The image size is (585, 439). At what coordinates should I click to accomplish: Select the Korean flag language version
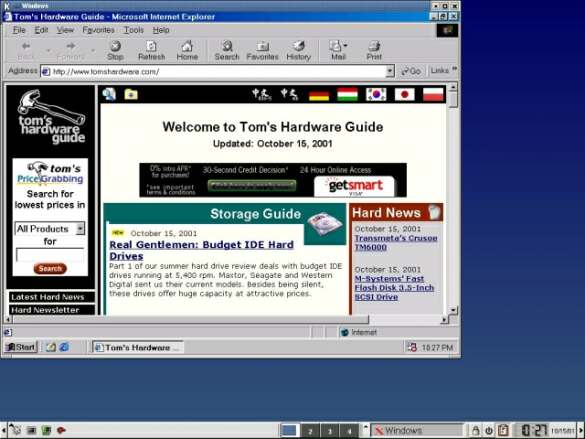tap(376, 95)
